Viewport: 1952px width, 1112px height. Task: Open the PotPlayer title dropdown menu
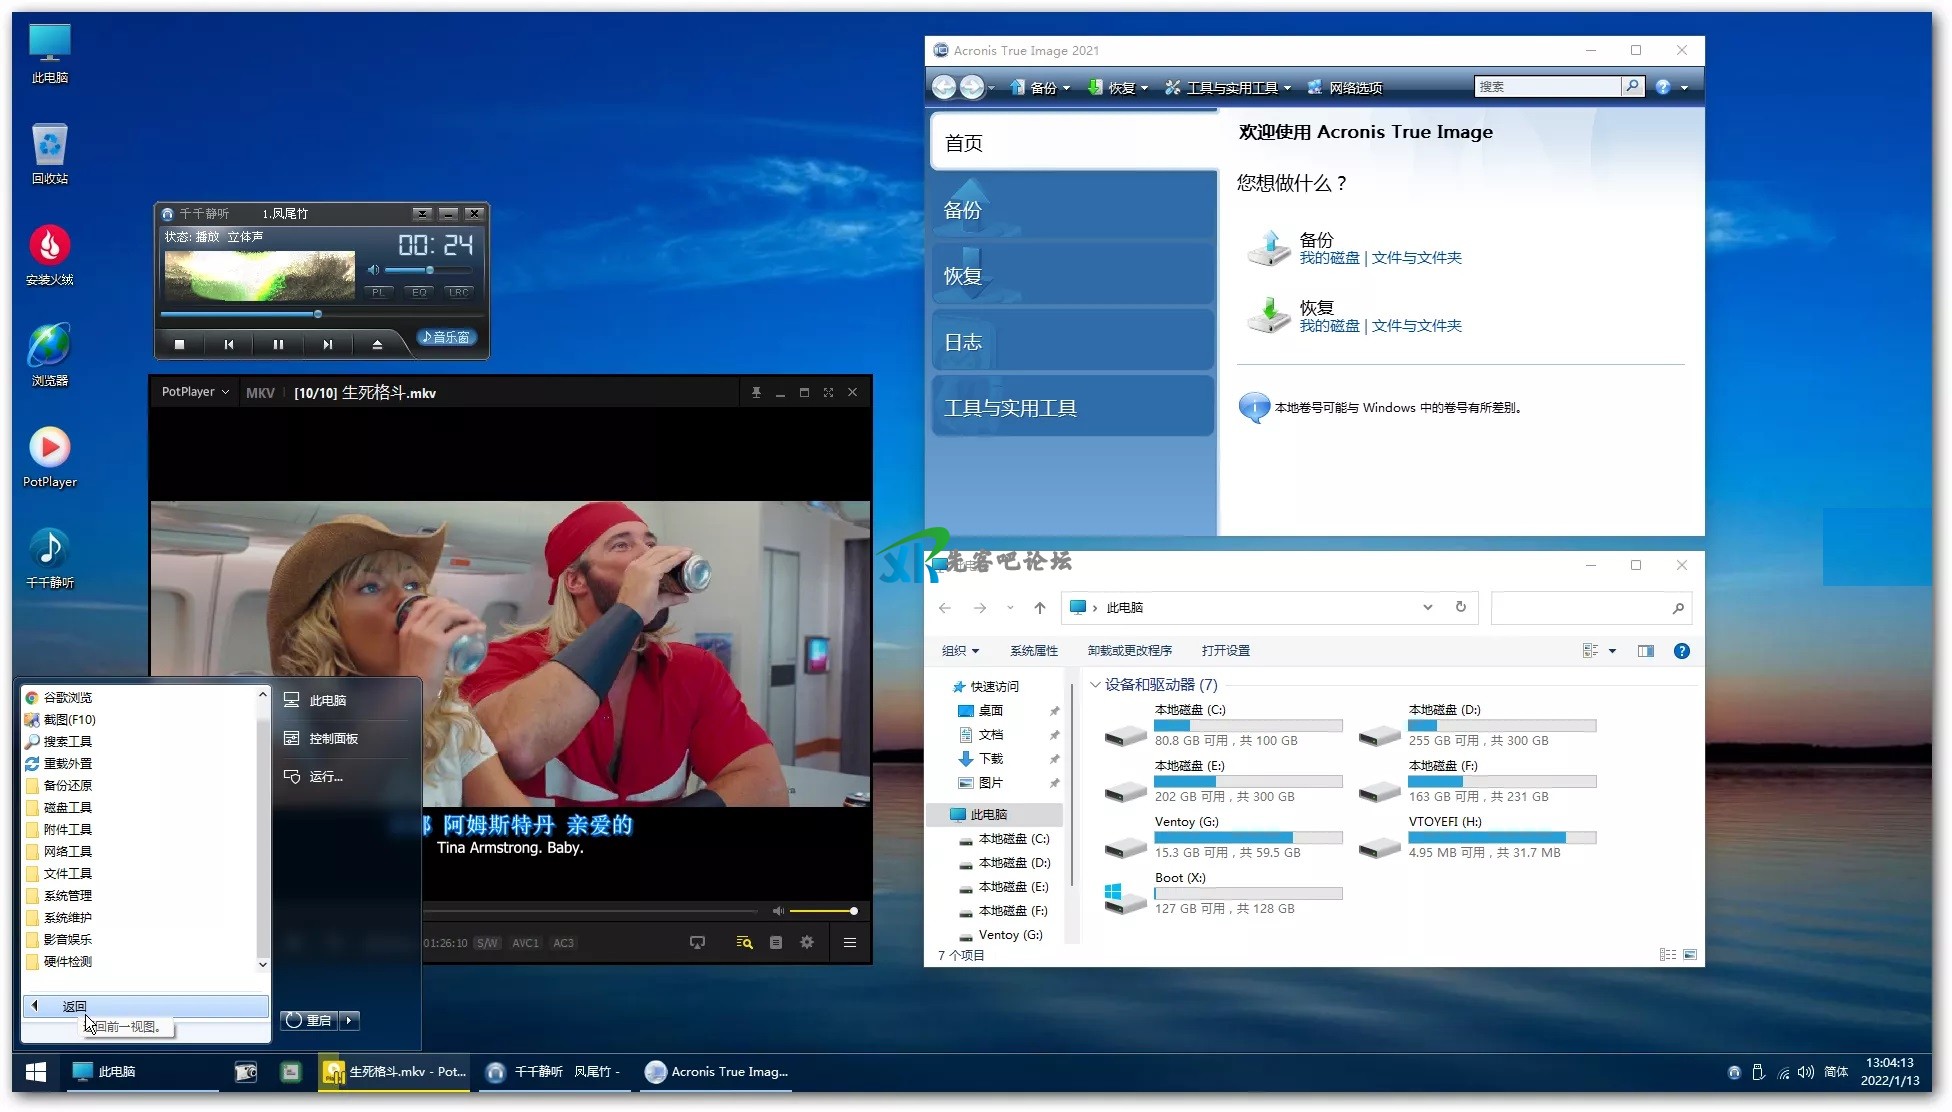(195, 392)
